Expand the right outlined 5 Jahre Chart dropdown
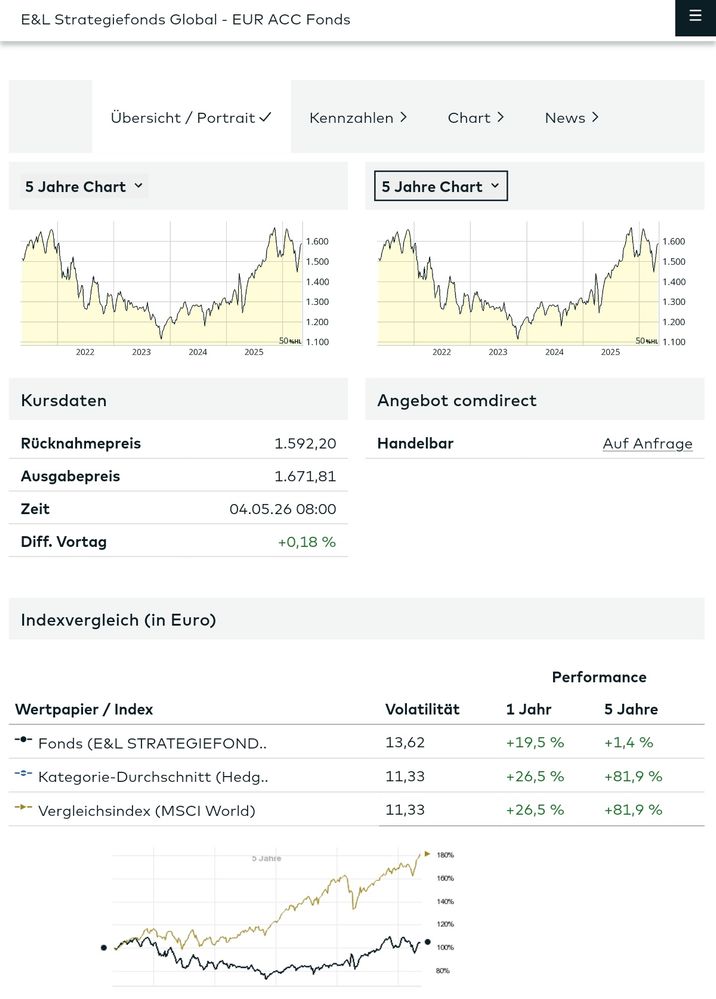Viewport: 716px width, 999px height. tap(441, 186)
